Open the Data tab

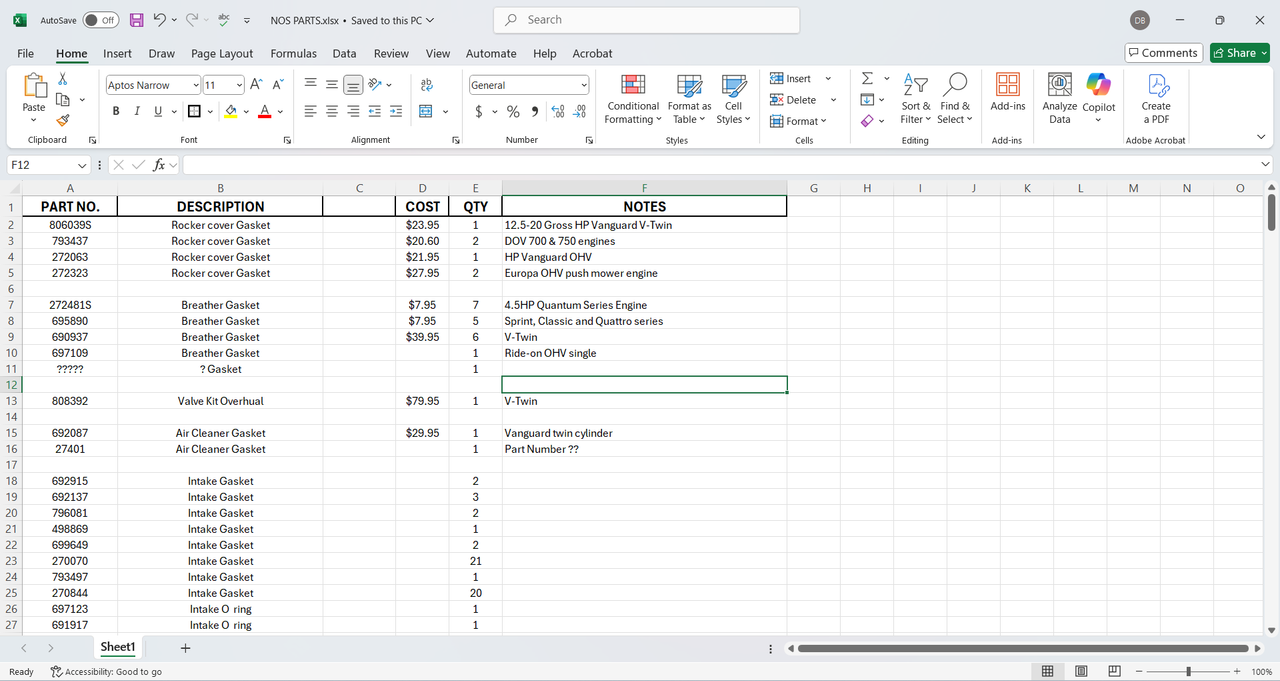344,54
